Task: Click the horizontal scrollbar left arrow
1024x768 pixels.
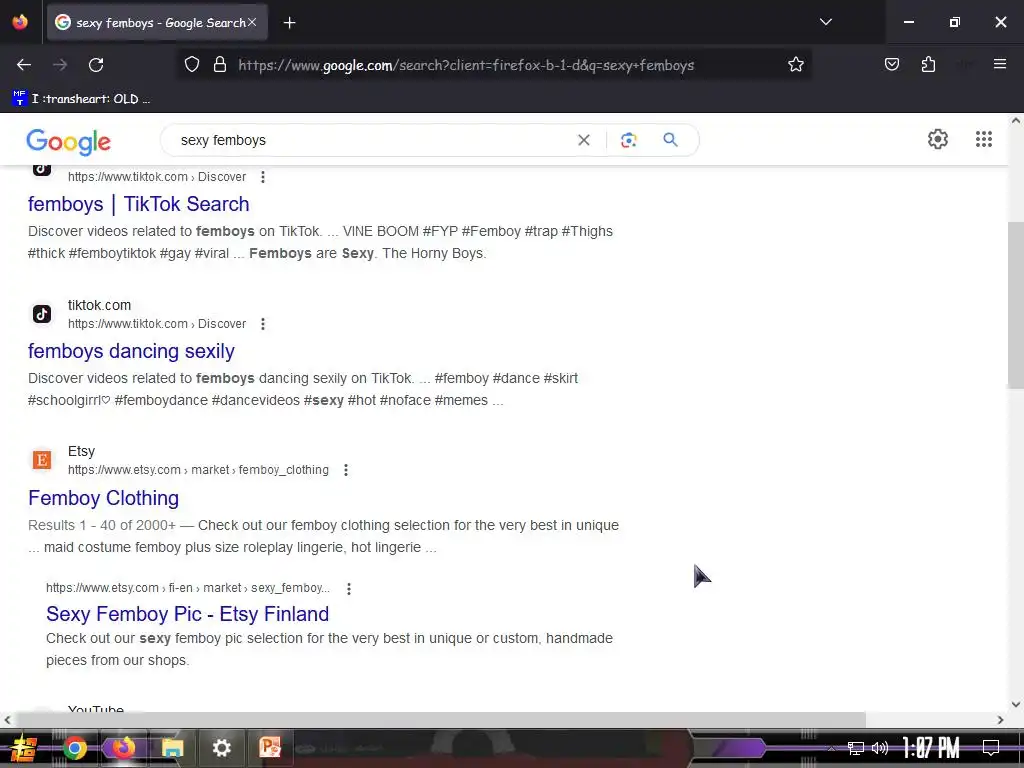Action: coord(7,720)
